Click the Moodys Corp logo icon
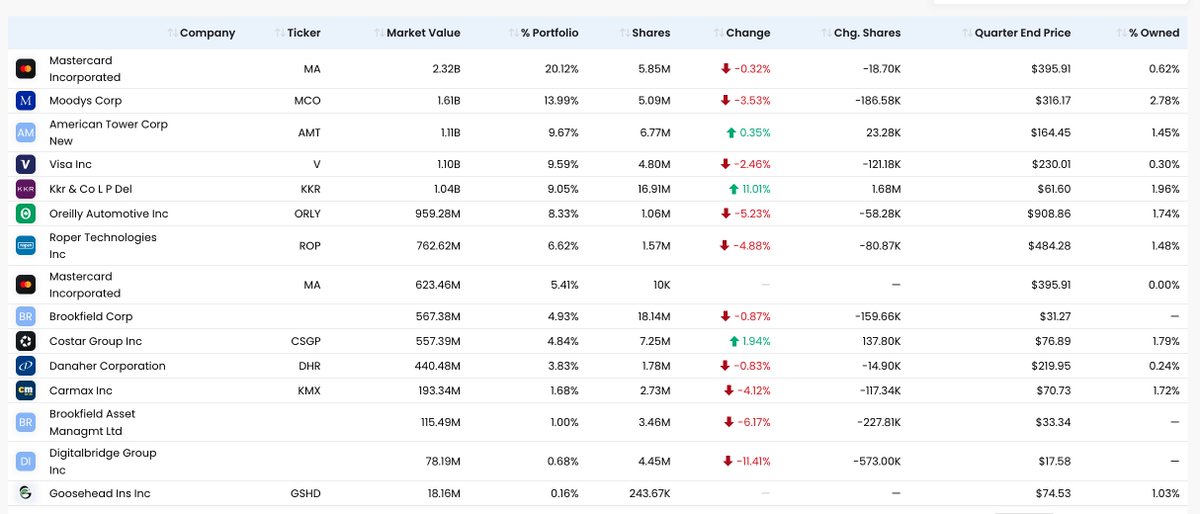Screen dimensions: 1200x514 [x=26, y=101]
